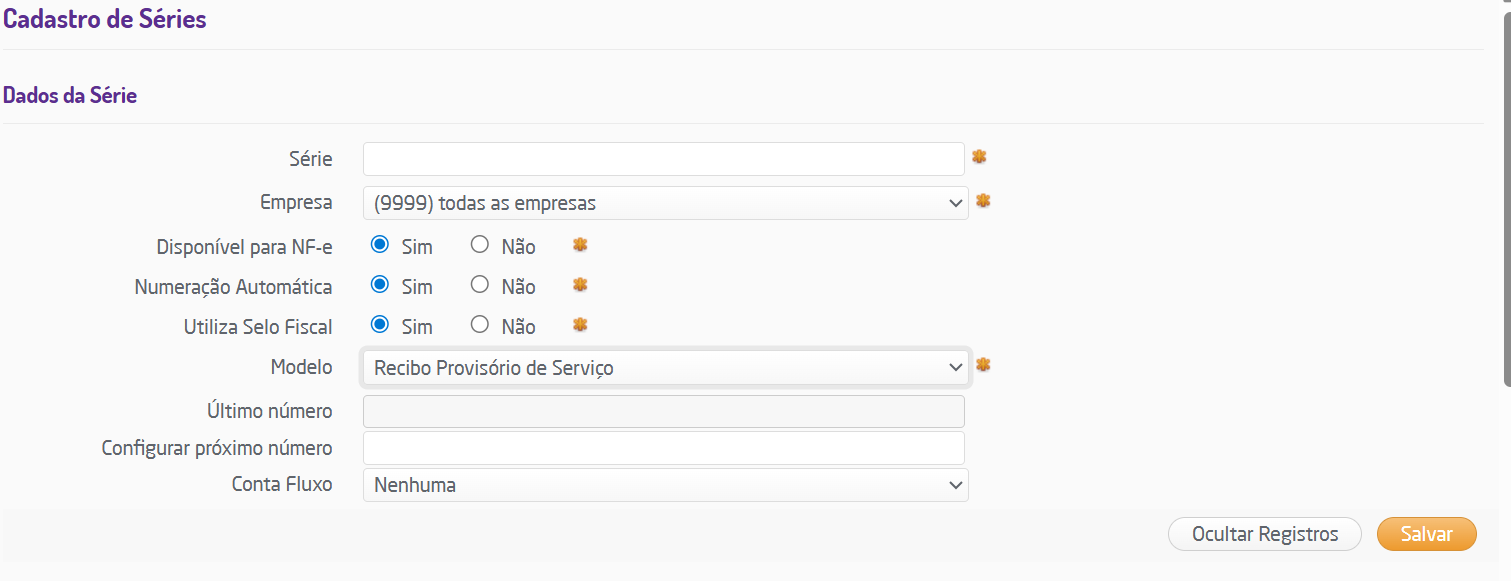The height and width of the screenshot is (581, 1511).
Task: Click the asterisk icon beside Numeração Automática
Action: tap(580, 285)
